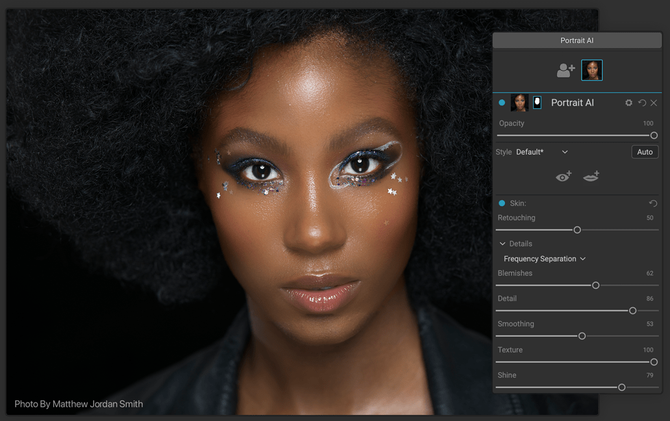Viewport: 670px width, 421px height.
Task: Open Portrait AI settings gear
Action: [x=629, y=103]
